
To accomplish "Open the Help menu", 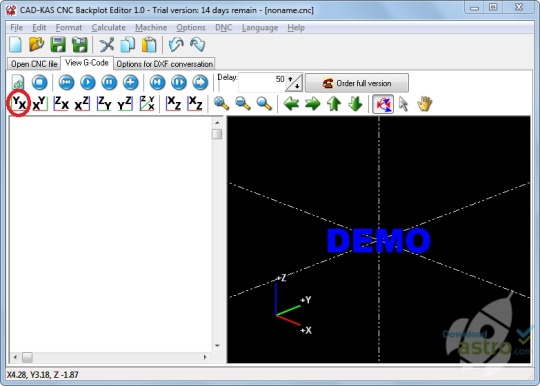I will 296,28.
